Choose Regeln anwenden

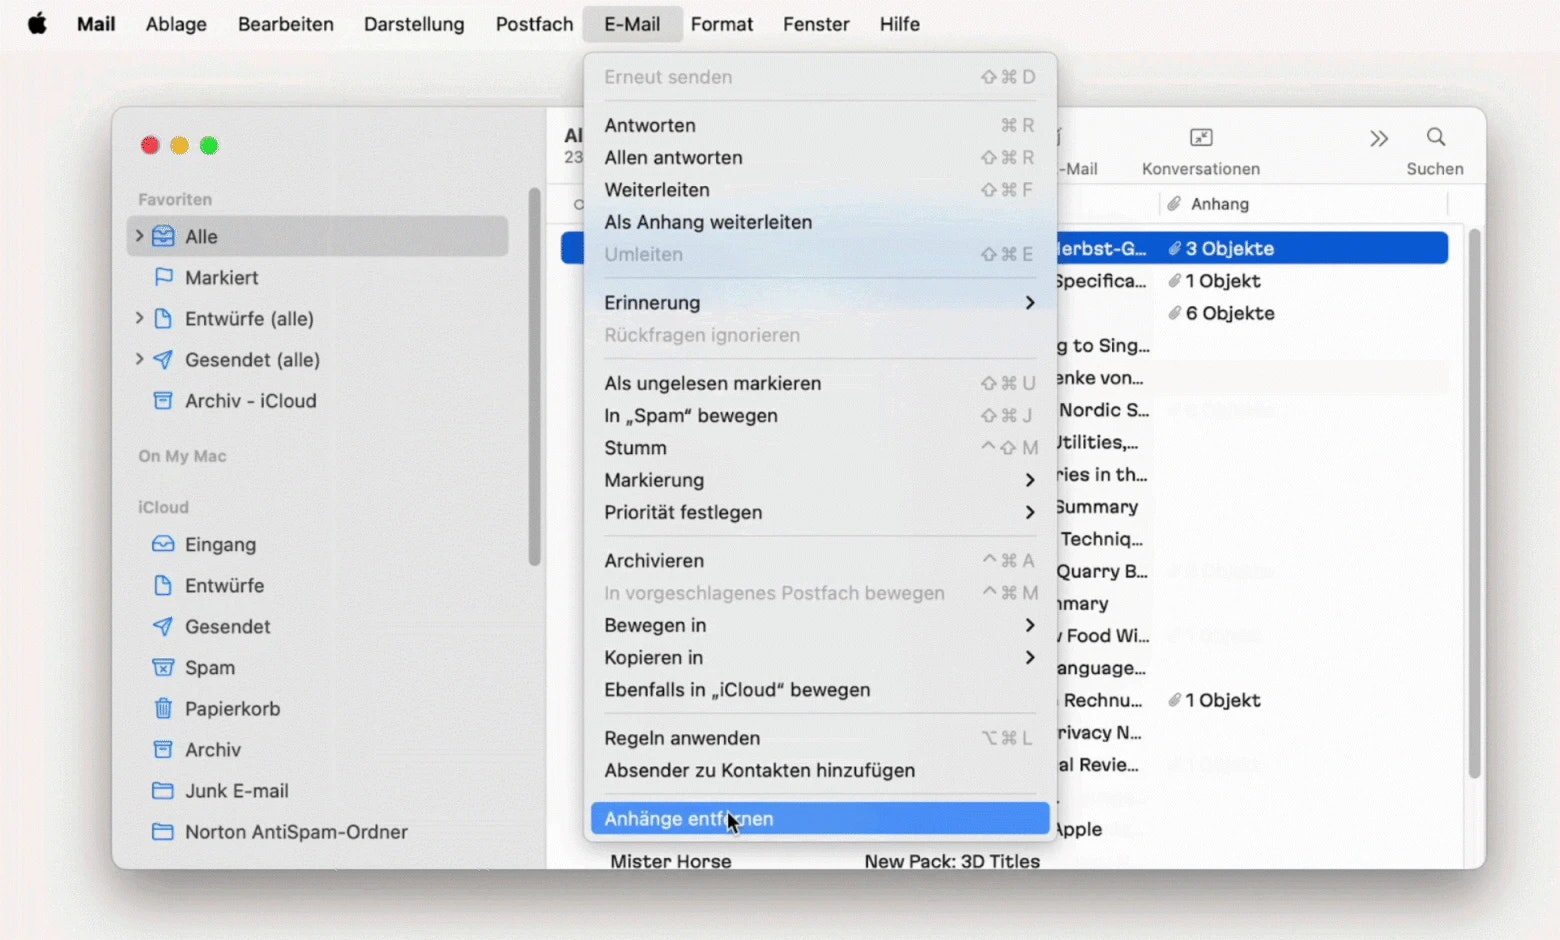820,738
